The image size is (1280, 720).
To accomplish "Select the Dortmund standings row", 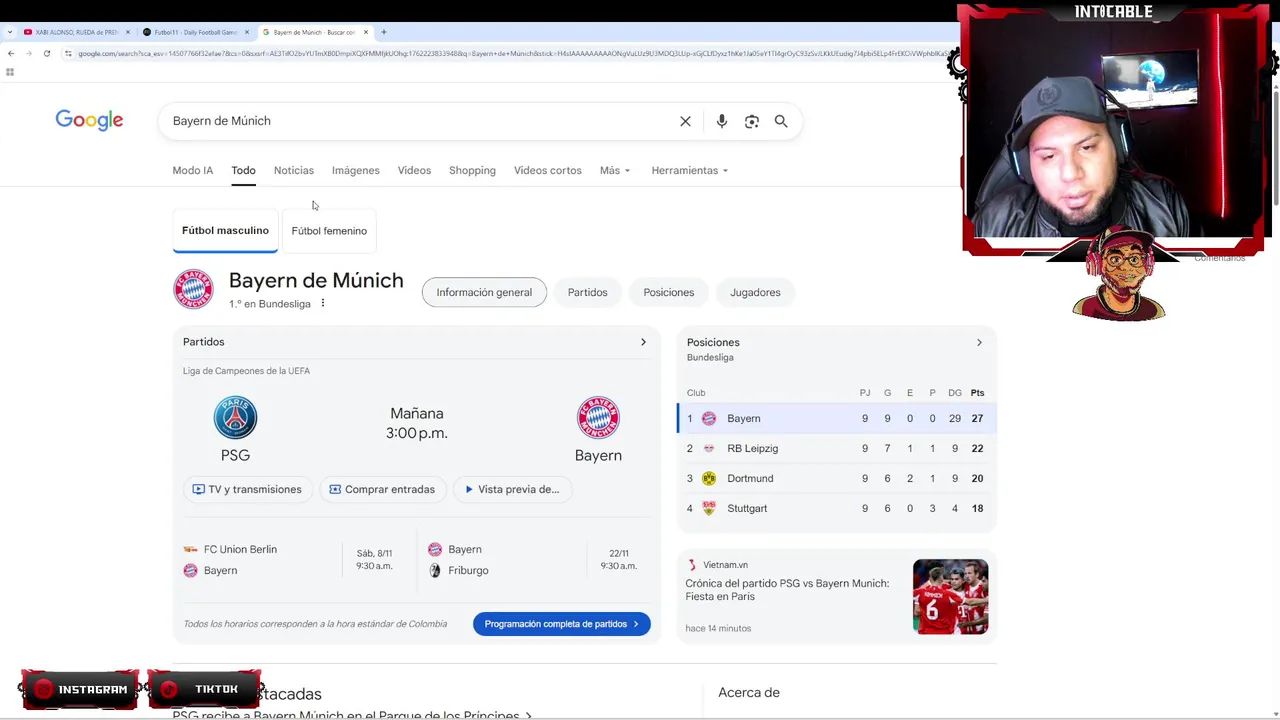I will point(837,478).
